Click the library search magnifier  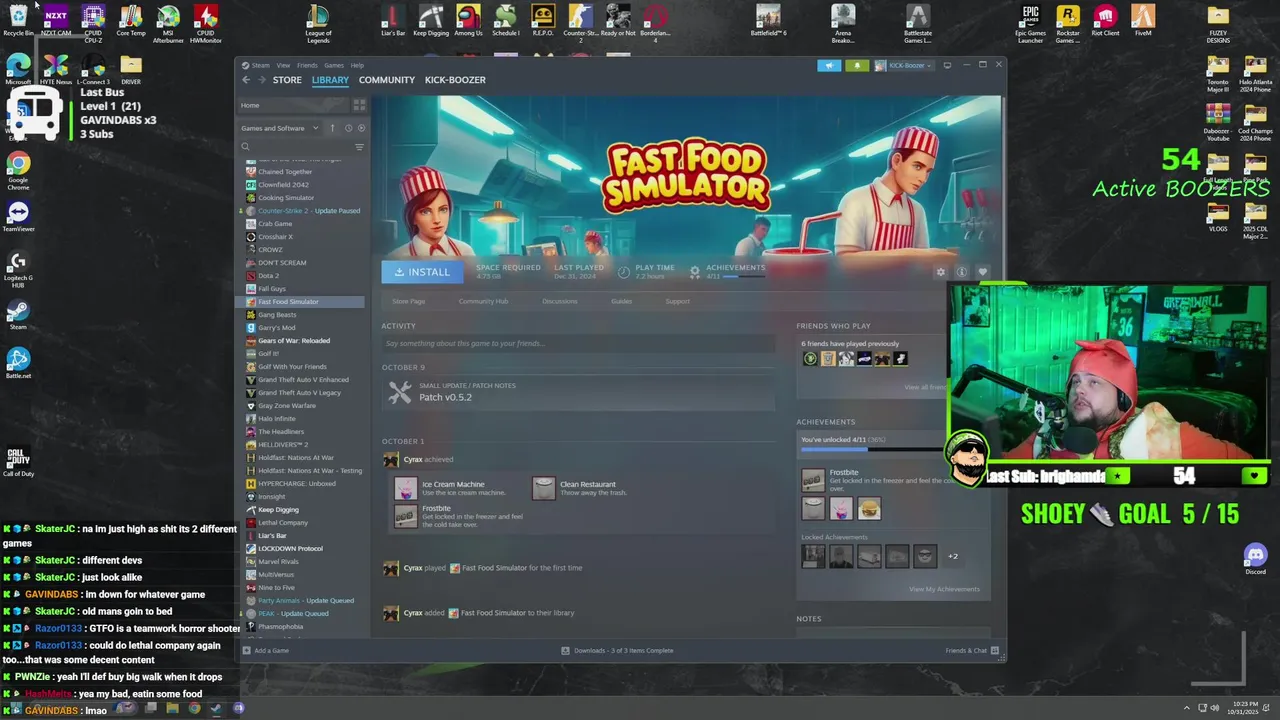coord(245,147)
